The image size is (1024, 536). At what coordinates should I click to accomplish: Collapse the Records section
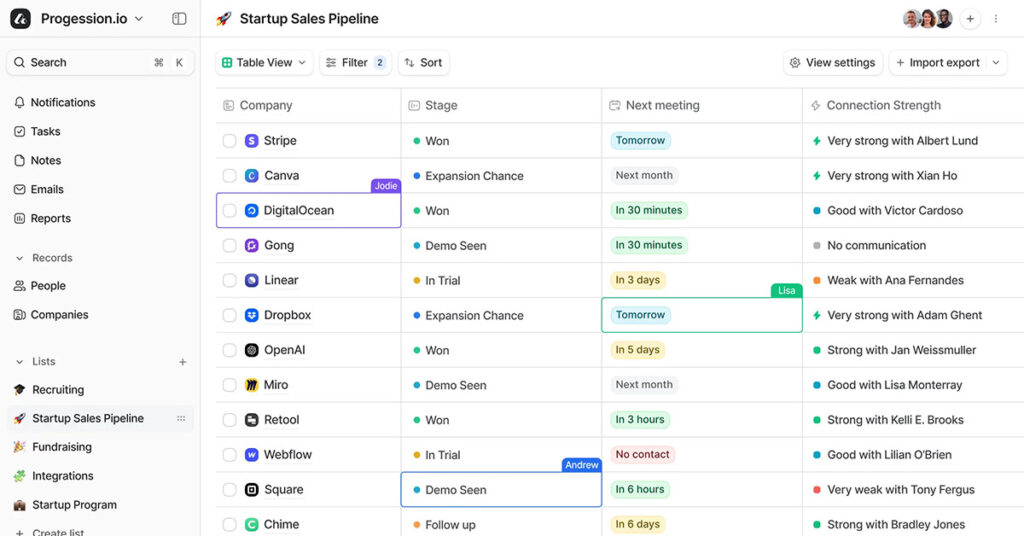point(19,258)
